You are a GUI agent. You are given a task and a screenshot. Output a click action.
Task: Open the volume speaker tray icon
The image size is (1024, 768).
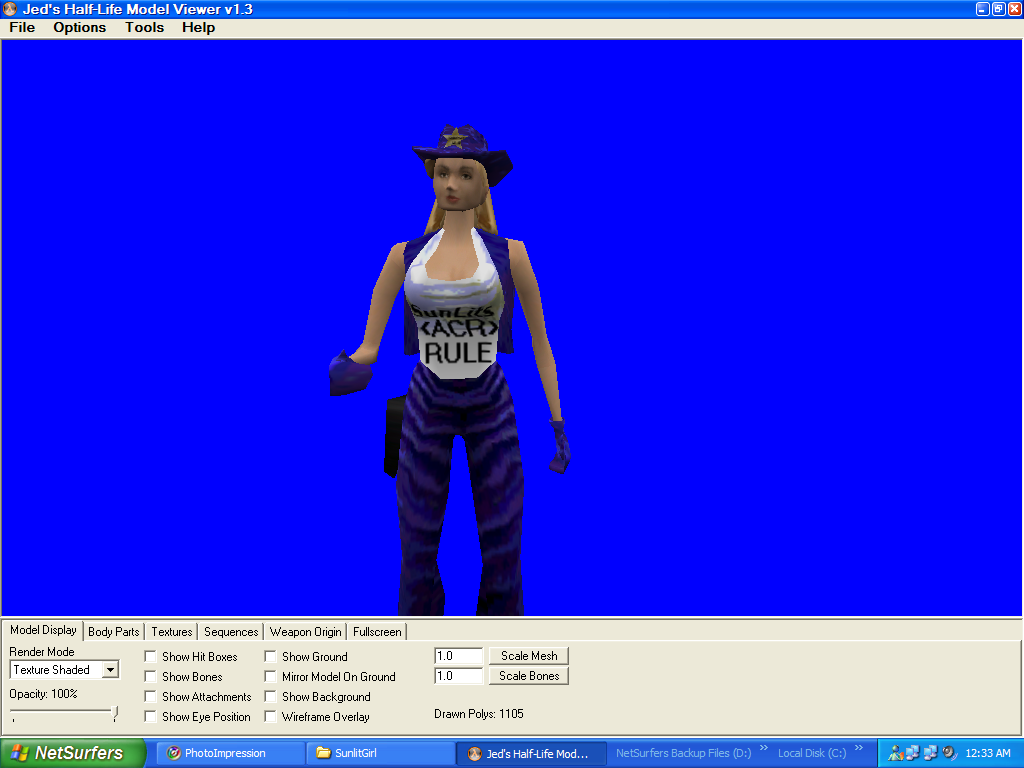point(949,753)
